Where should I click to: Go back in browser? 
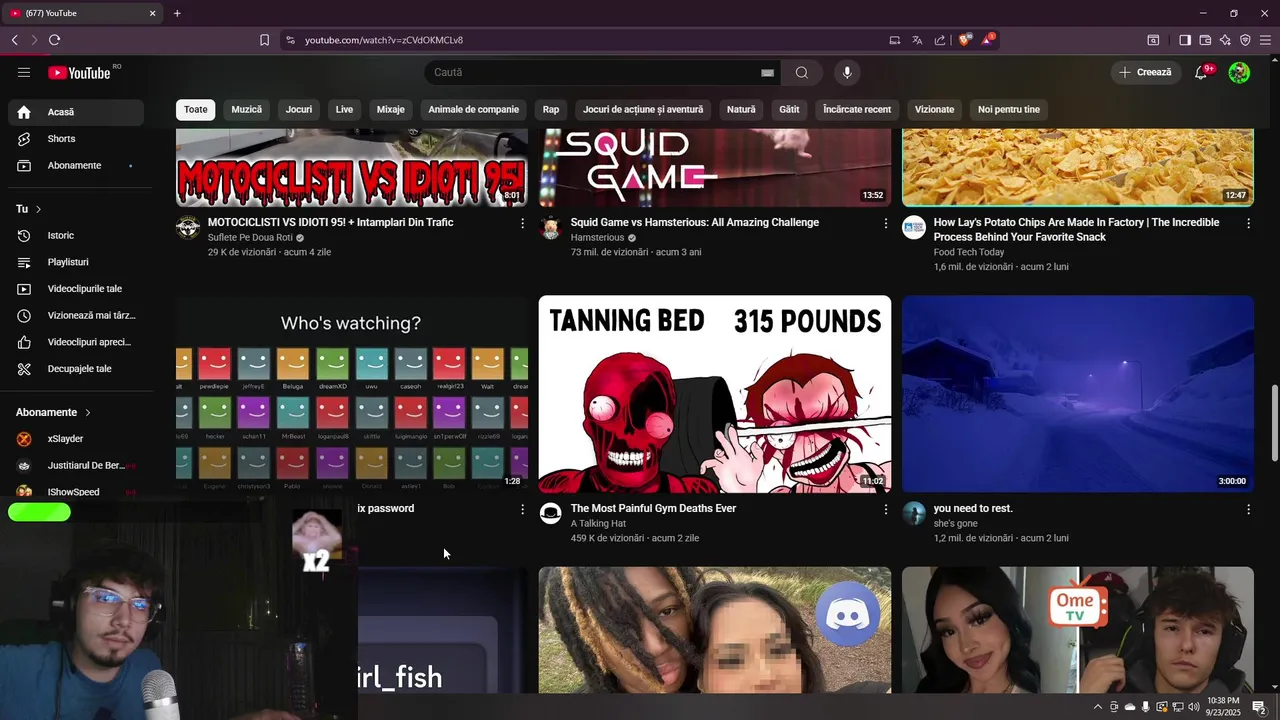tap(14, 40)
